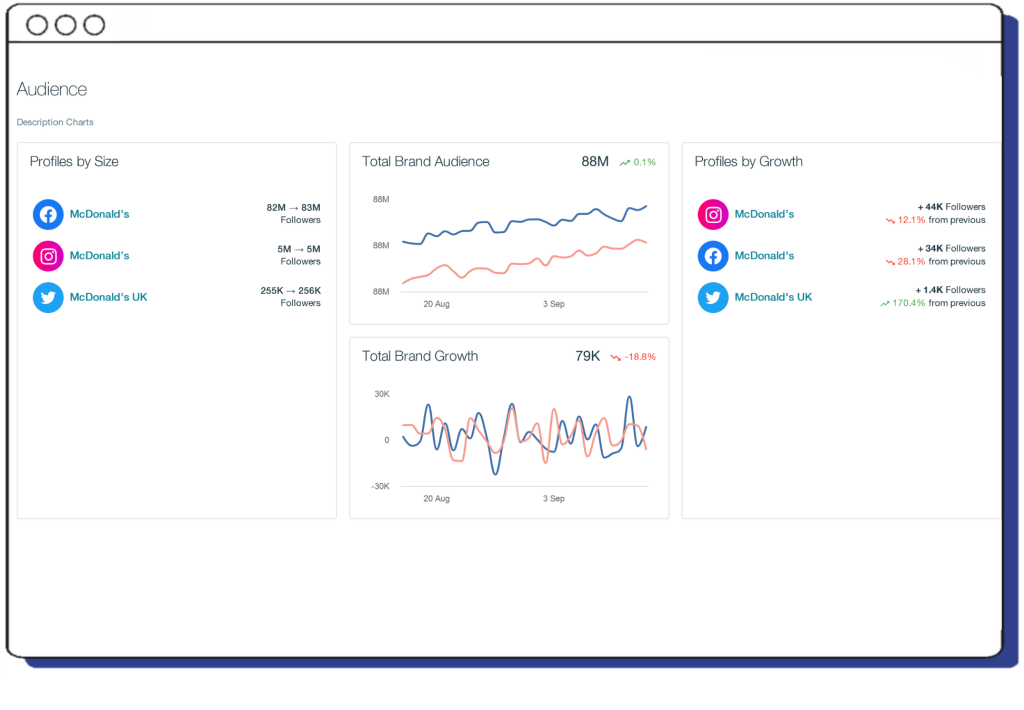Select the Facebook icon in Profiles by Growth
Screen dimensions: 1024x710
(x=713, y=256)
